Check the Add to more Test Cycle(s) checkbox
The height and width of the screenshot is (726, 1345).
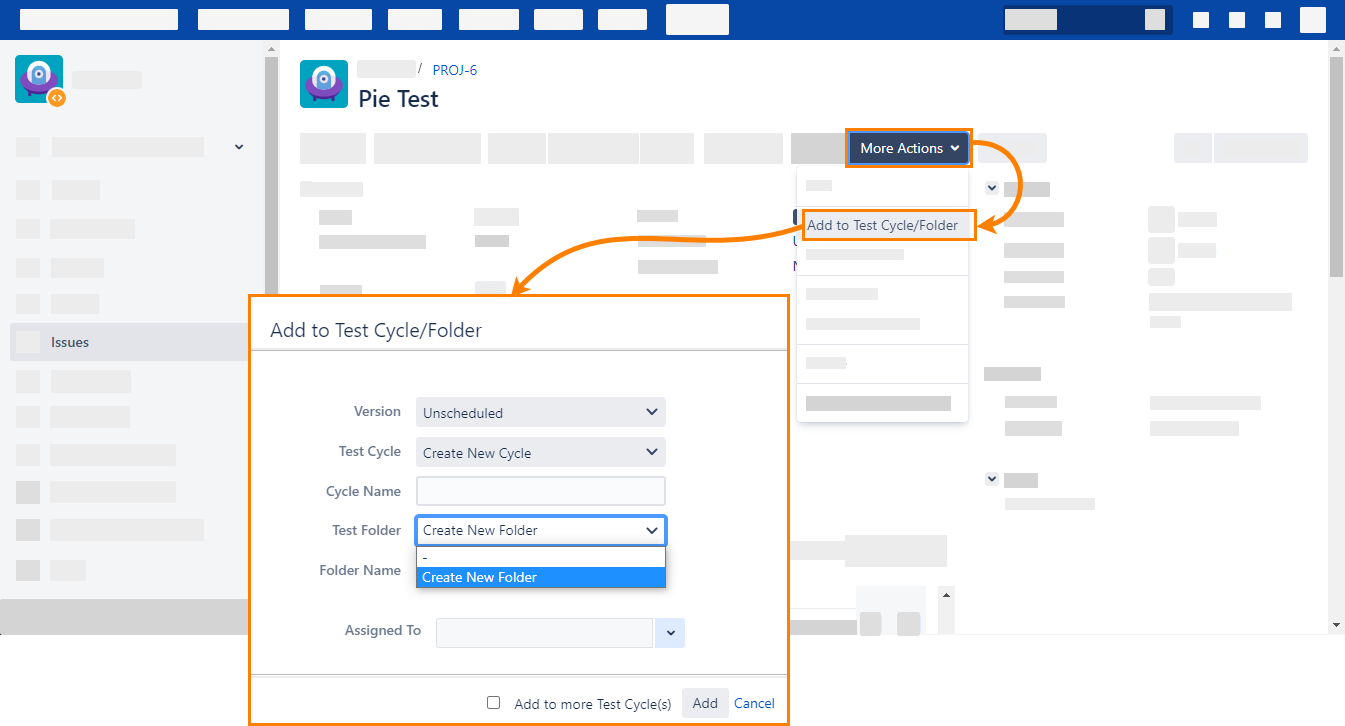[x=493, y=703]
